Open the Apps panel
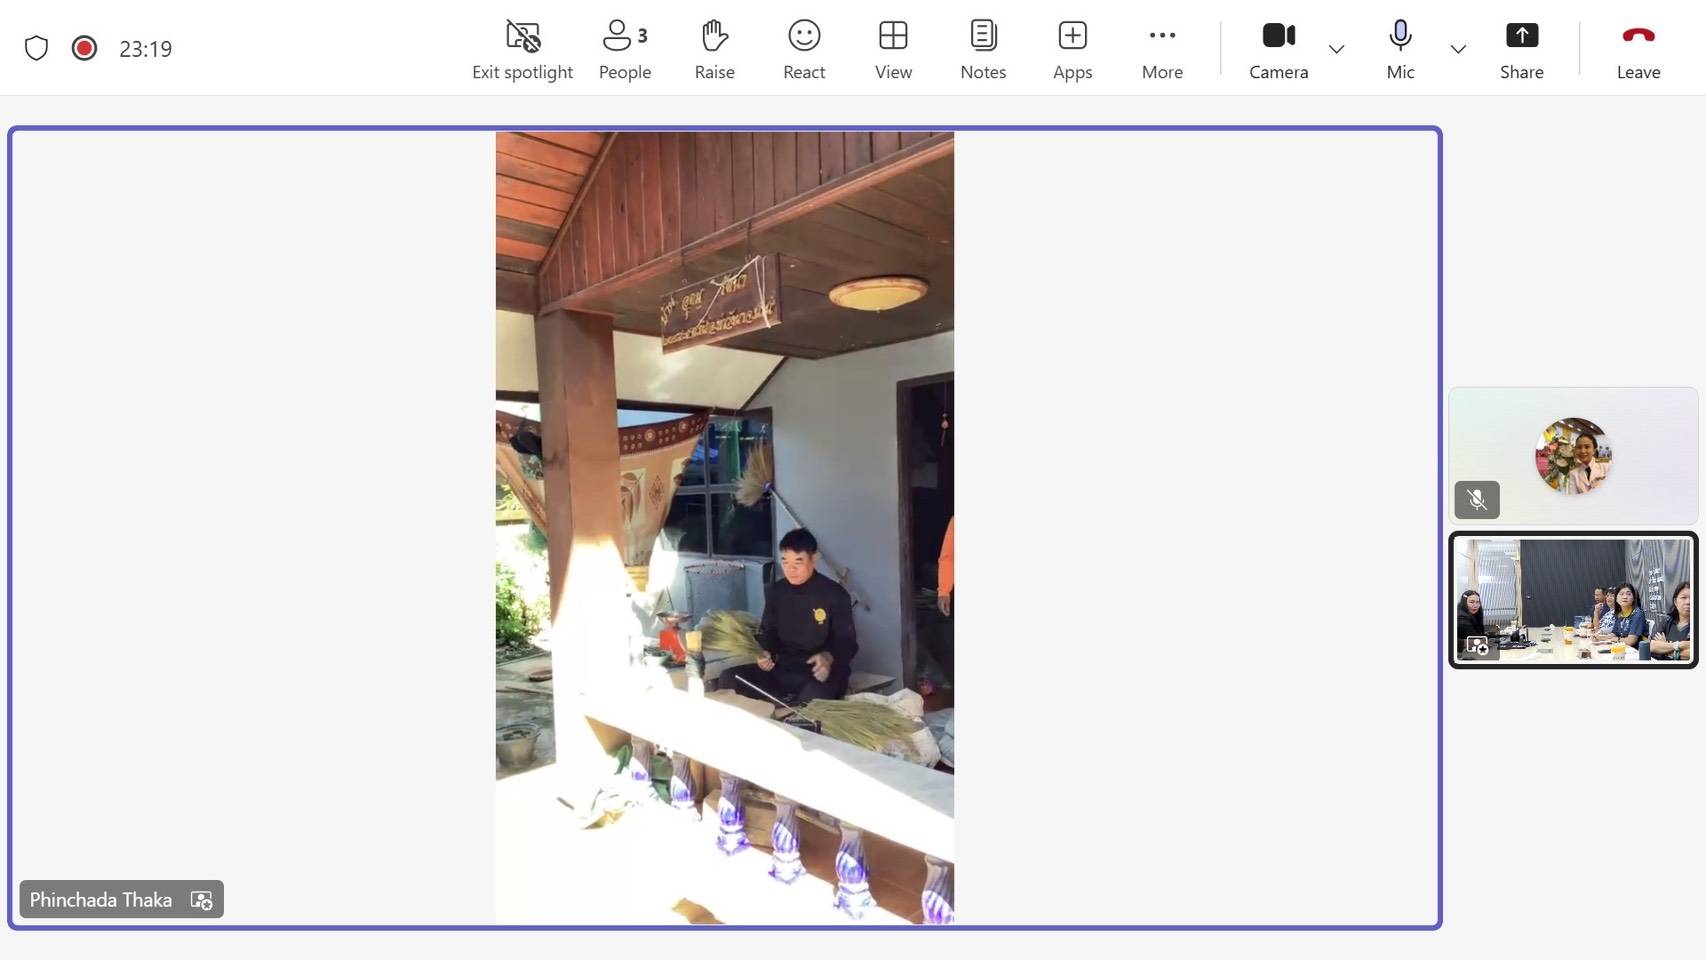1706x960 pixels. 1072,49
